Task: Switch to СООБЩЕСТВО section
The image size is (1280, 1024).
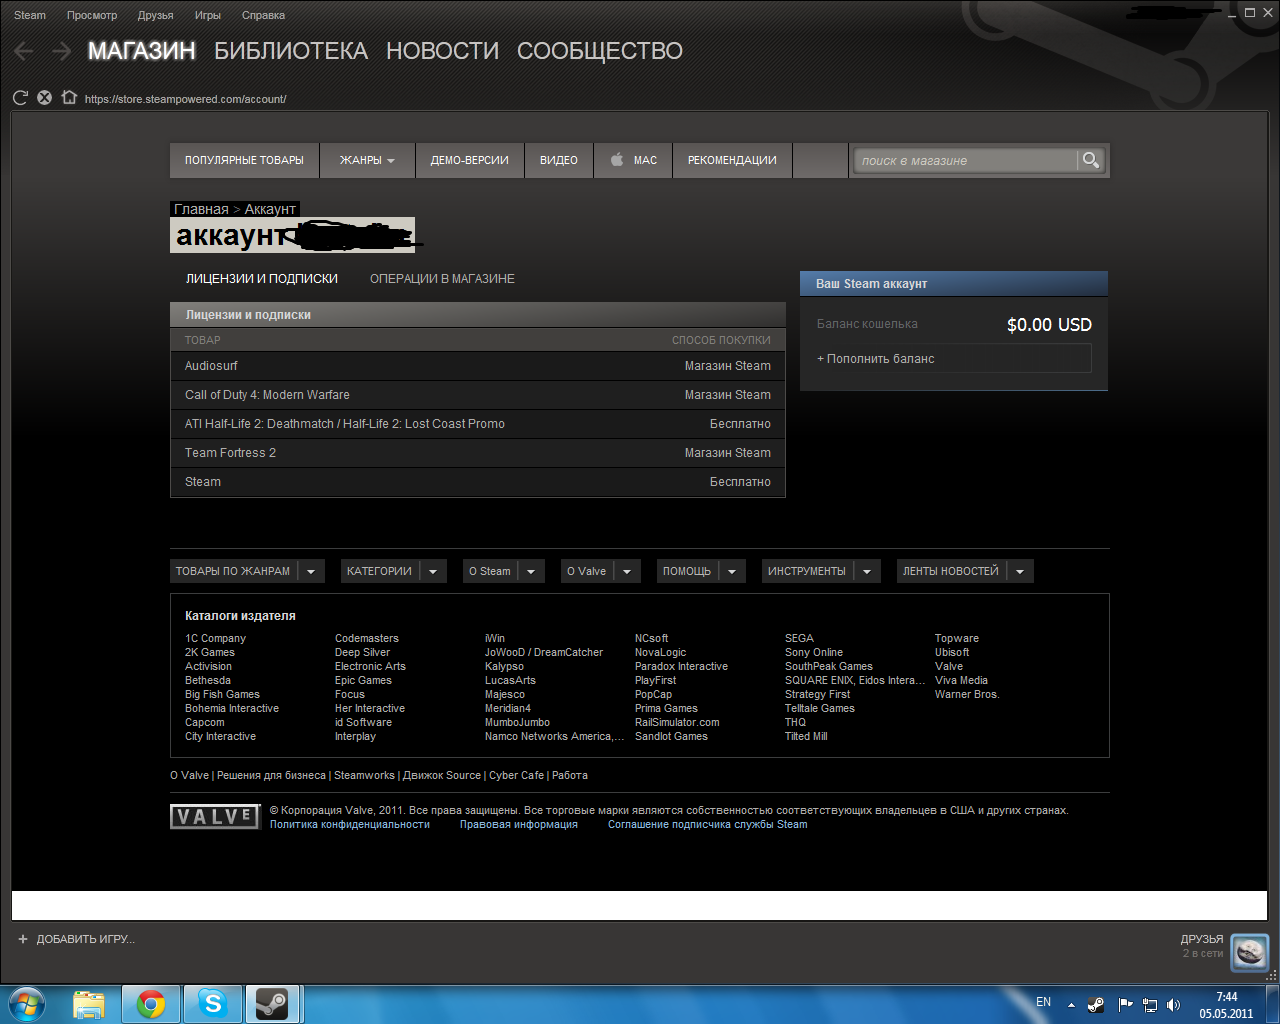Action: pyautogui.click(x=600, y=51)
